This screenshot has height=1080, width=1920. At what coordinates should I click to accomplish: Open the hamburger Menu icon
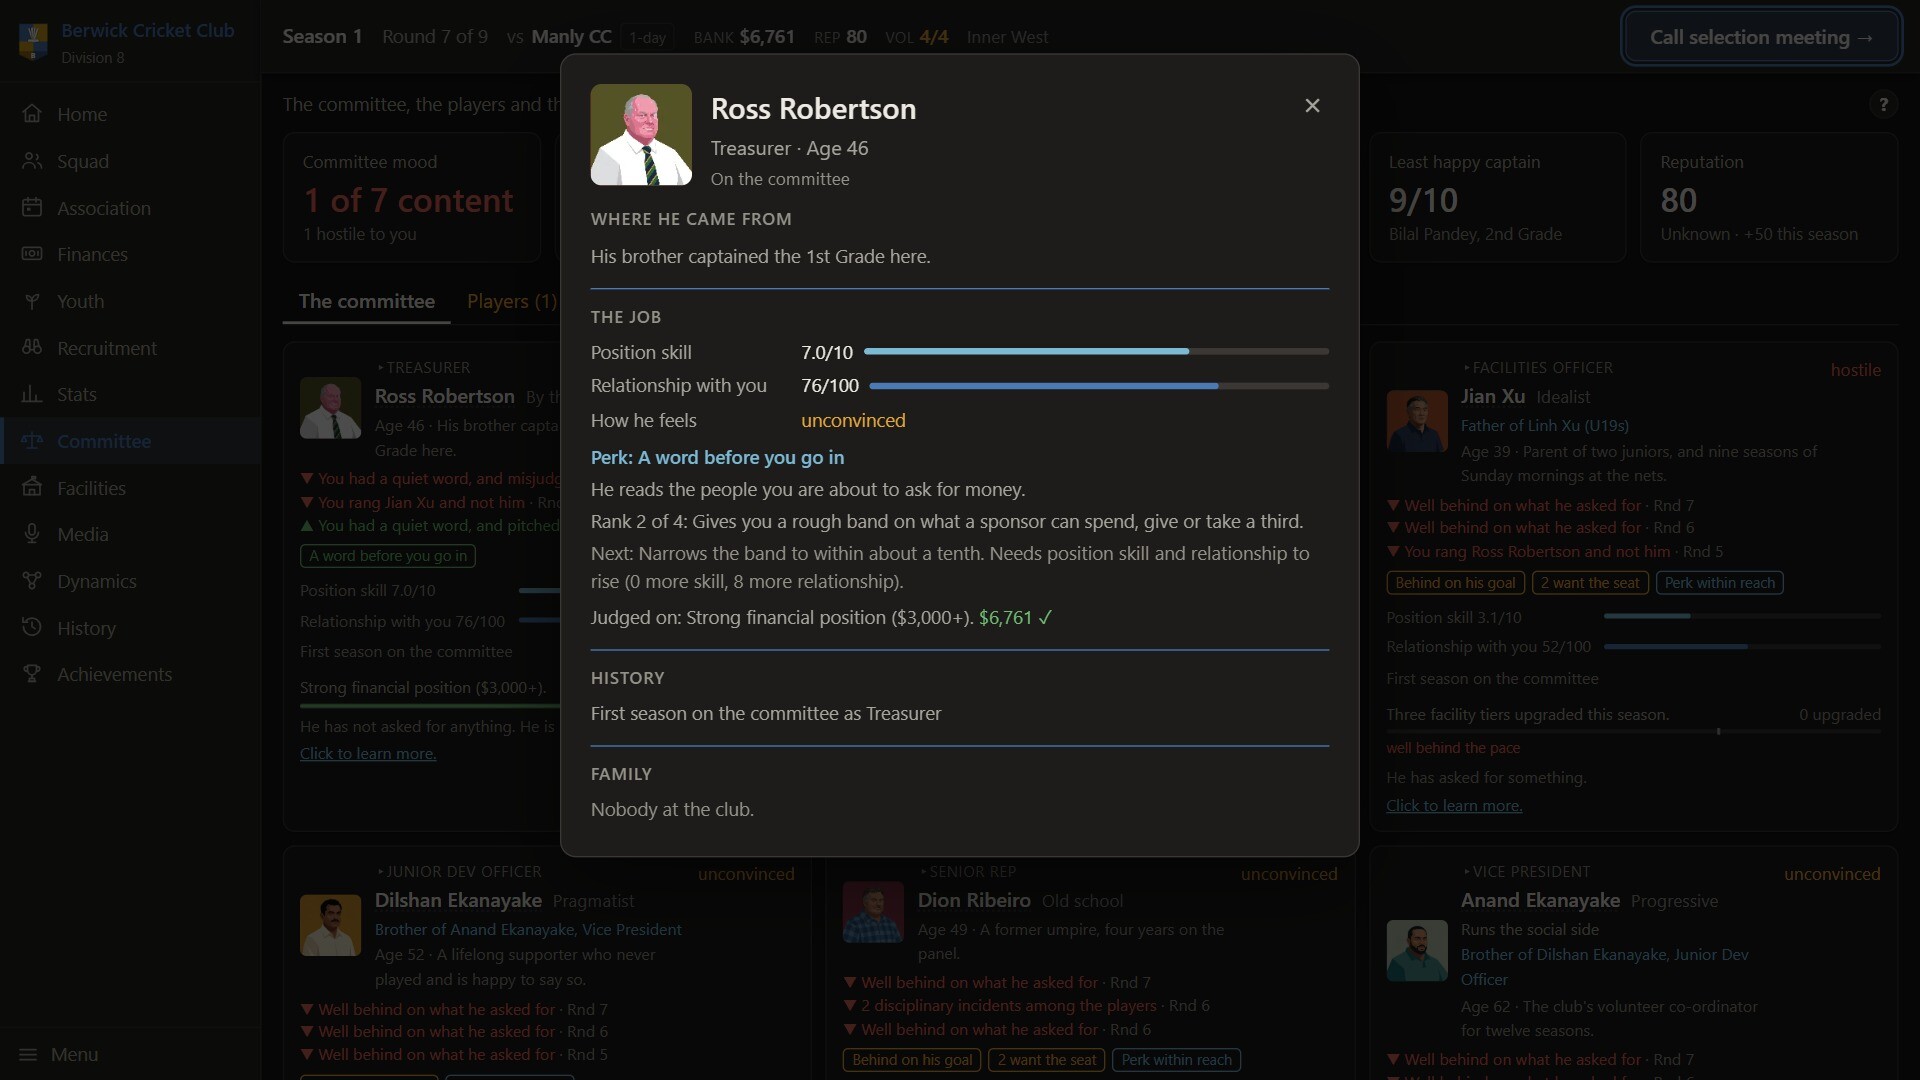28,1055
